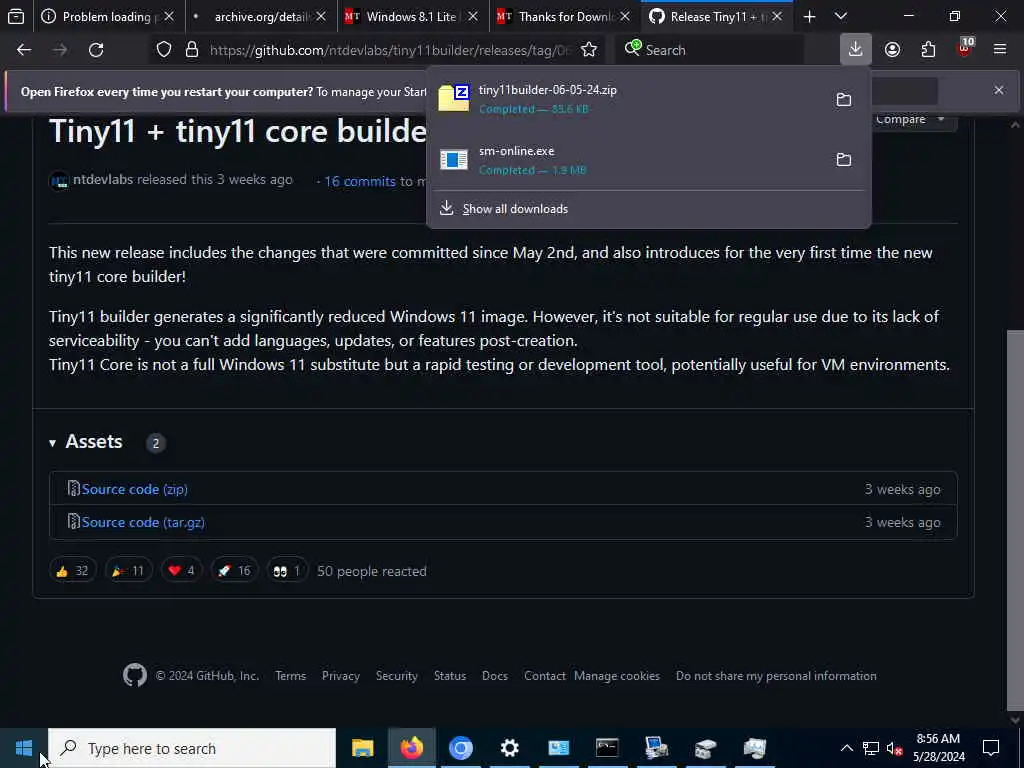Click taskbar Type here to search
The width and height of the screenshot is (1024, 768).
(192, 748)
